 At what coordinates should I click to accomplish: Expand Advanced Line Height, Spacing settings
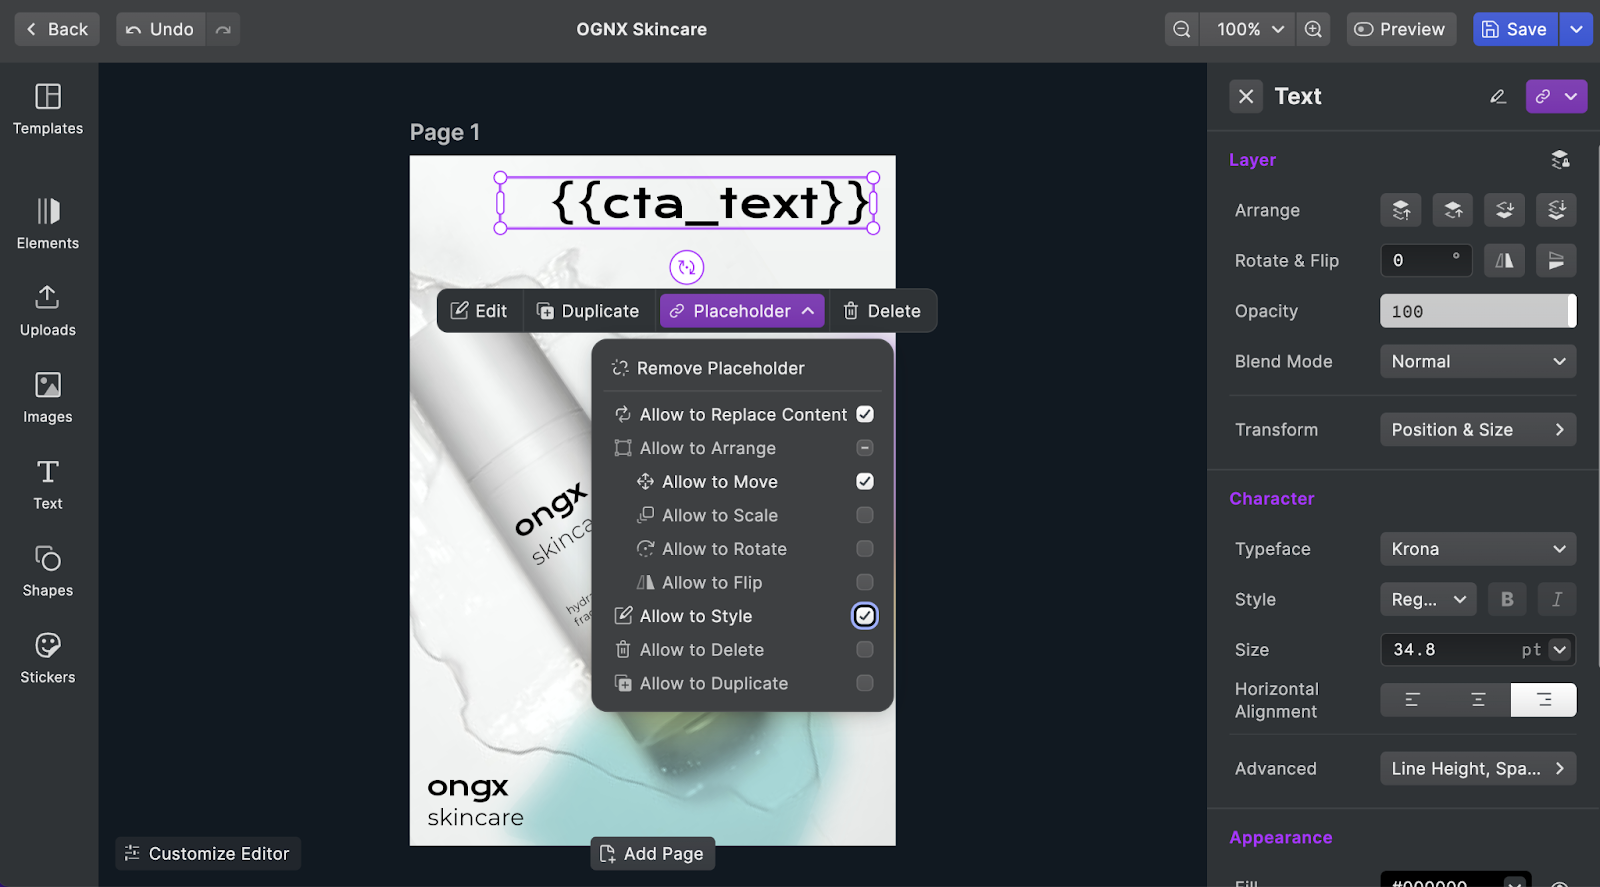[x=1478, y=768]
